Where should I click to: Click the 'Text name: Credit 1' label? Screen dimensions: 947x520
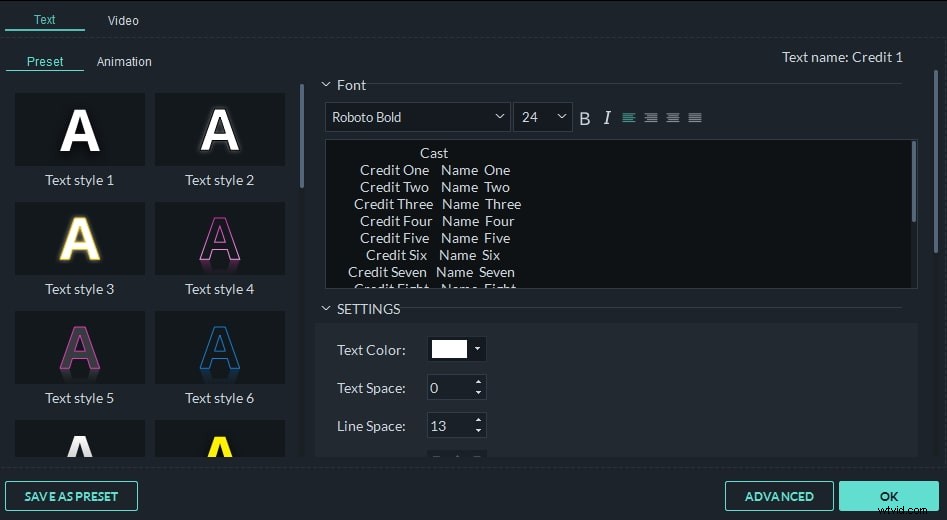842,57
